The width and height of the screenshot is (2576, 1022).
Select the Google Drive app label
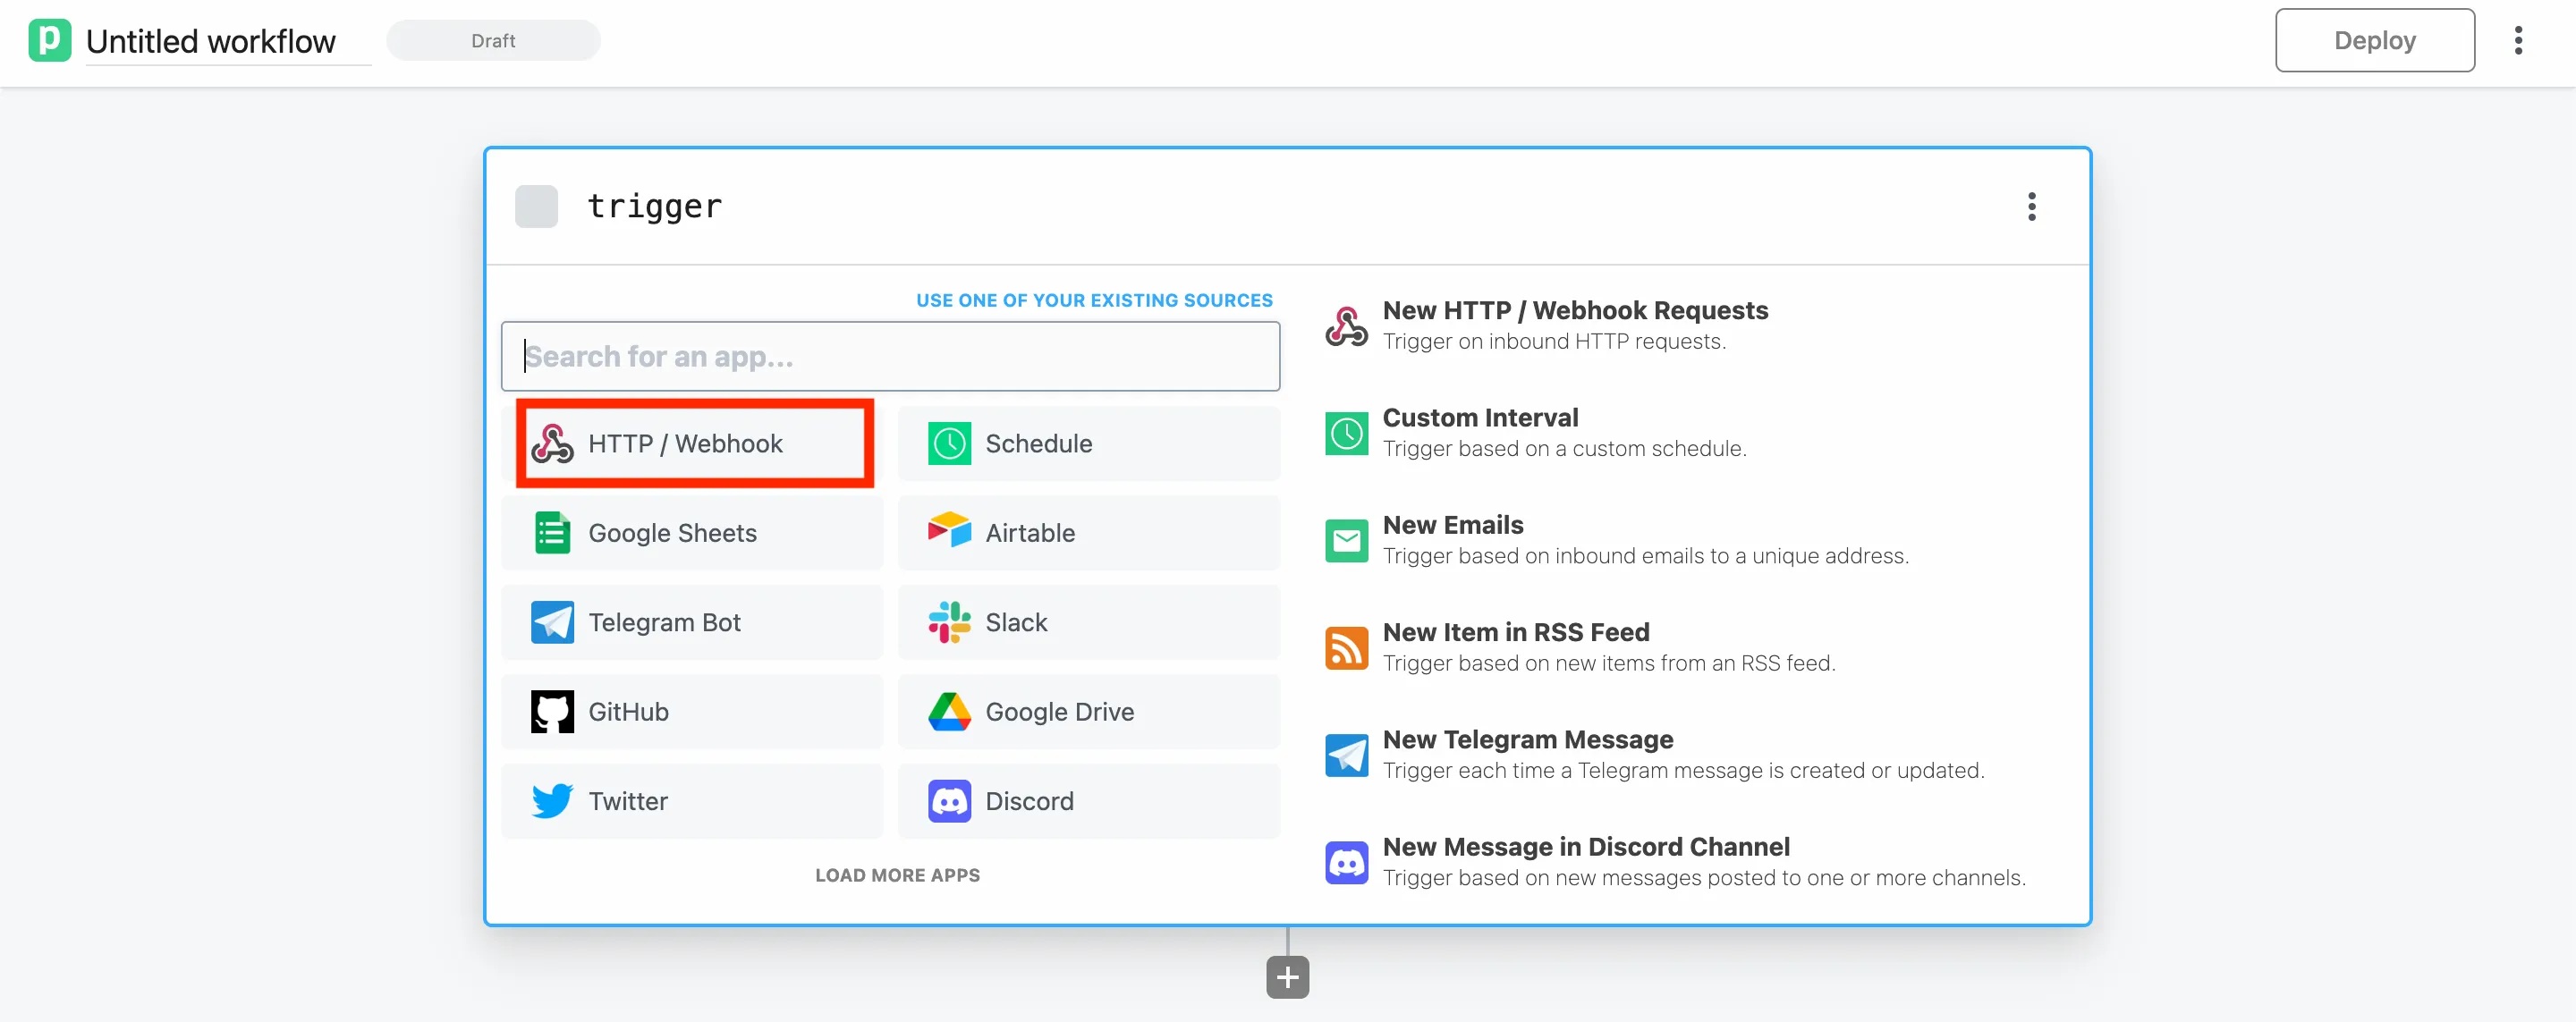coord(1059,711)
